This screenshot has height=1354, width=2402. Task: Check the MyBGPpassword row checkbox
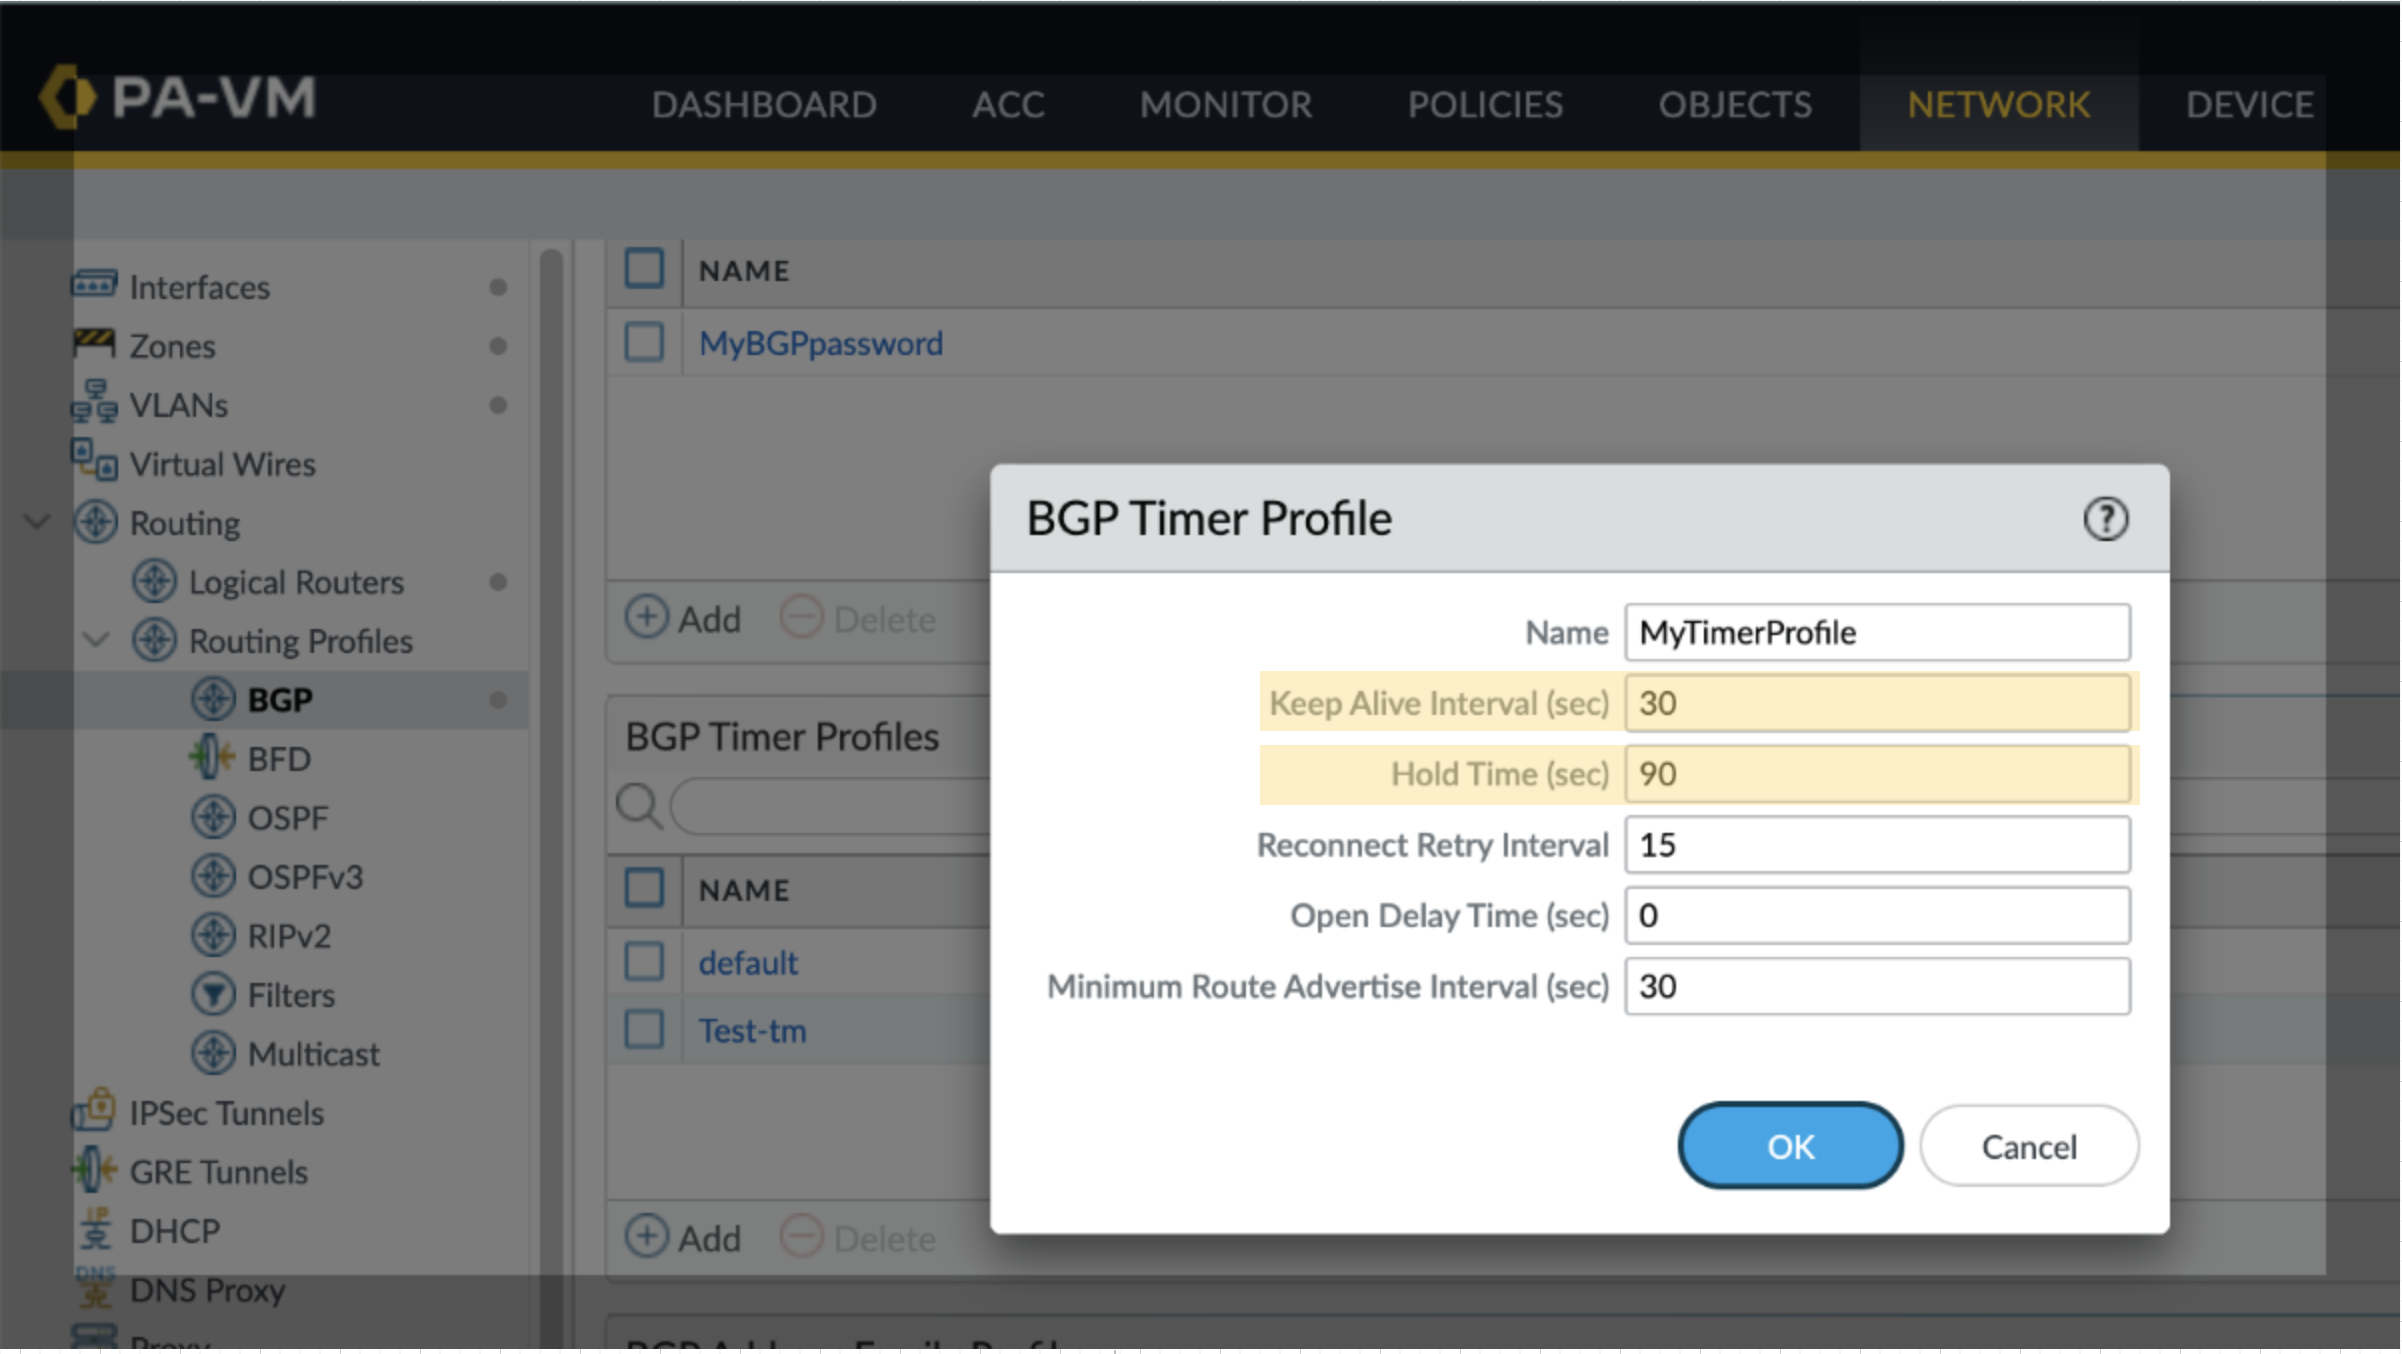click(644, 343)
